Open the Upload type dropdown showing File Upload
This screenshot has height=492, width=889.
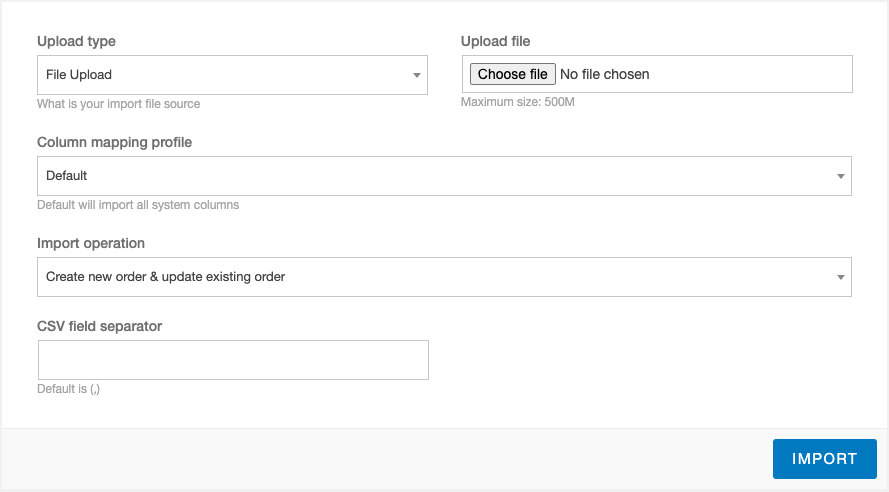(232, 75)
